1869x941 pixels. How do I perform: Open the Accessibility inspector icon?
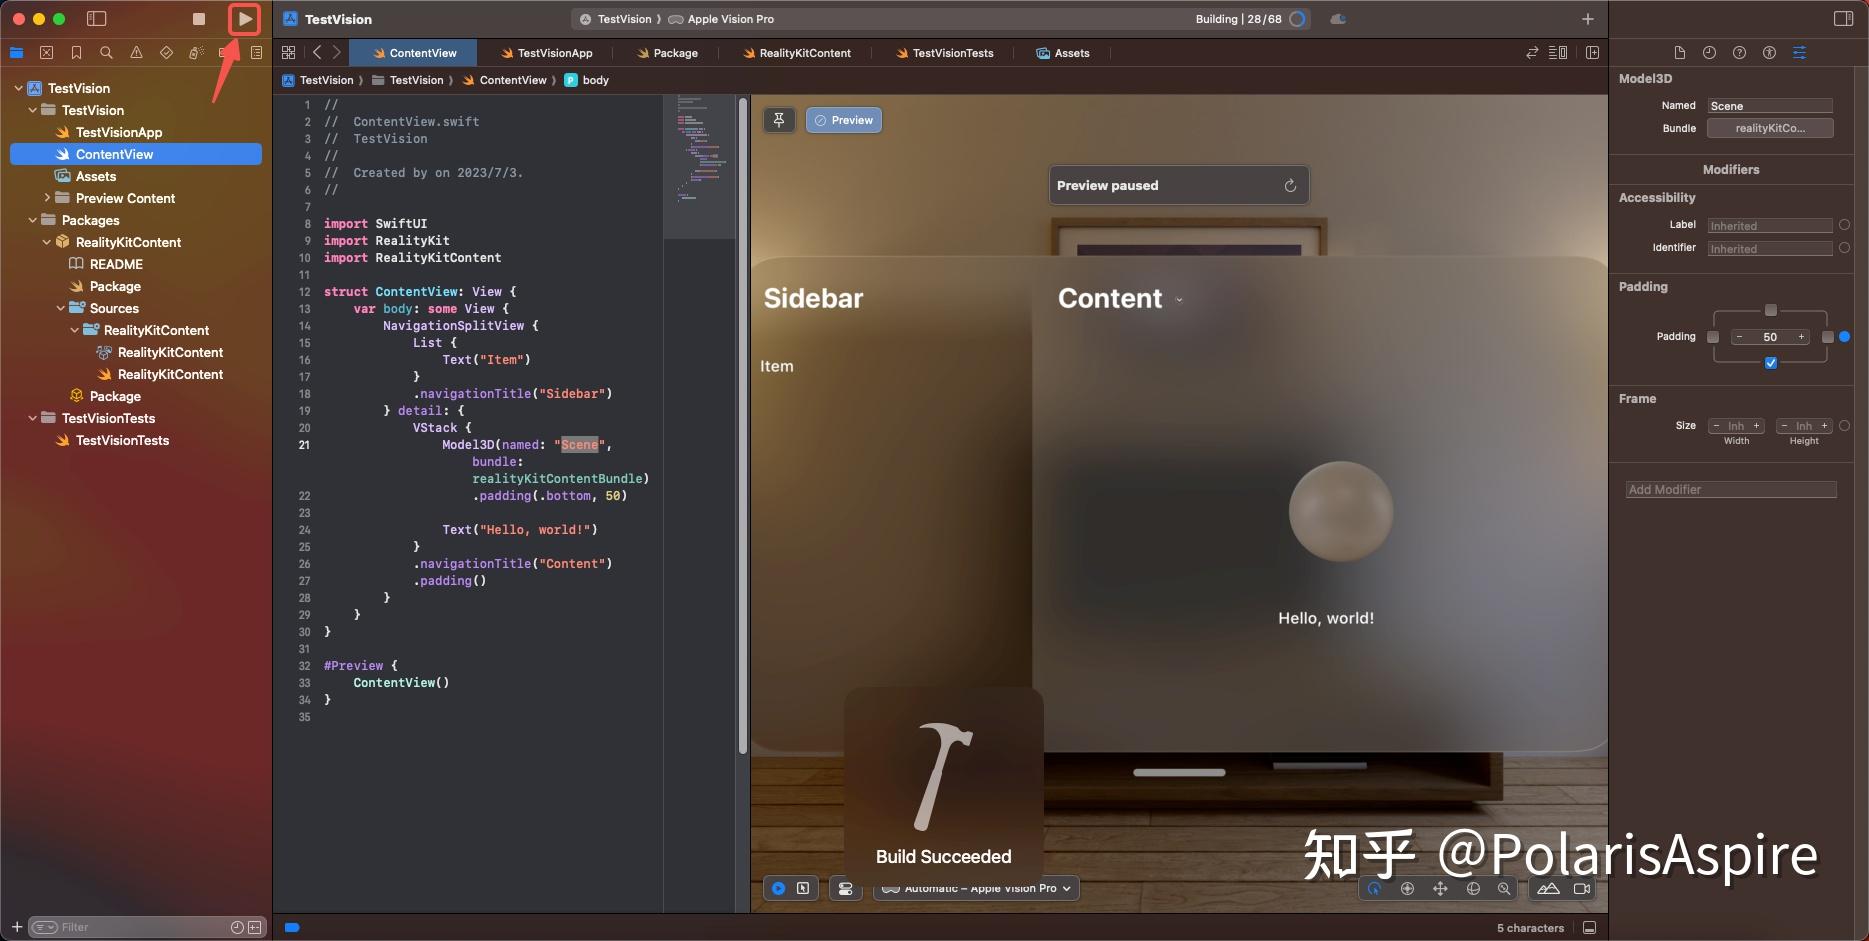coord(1769,53)
